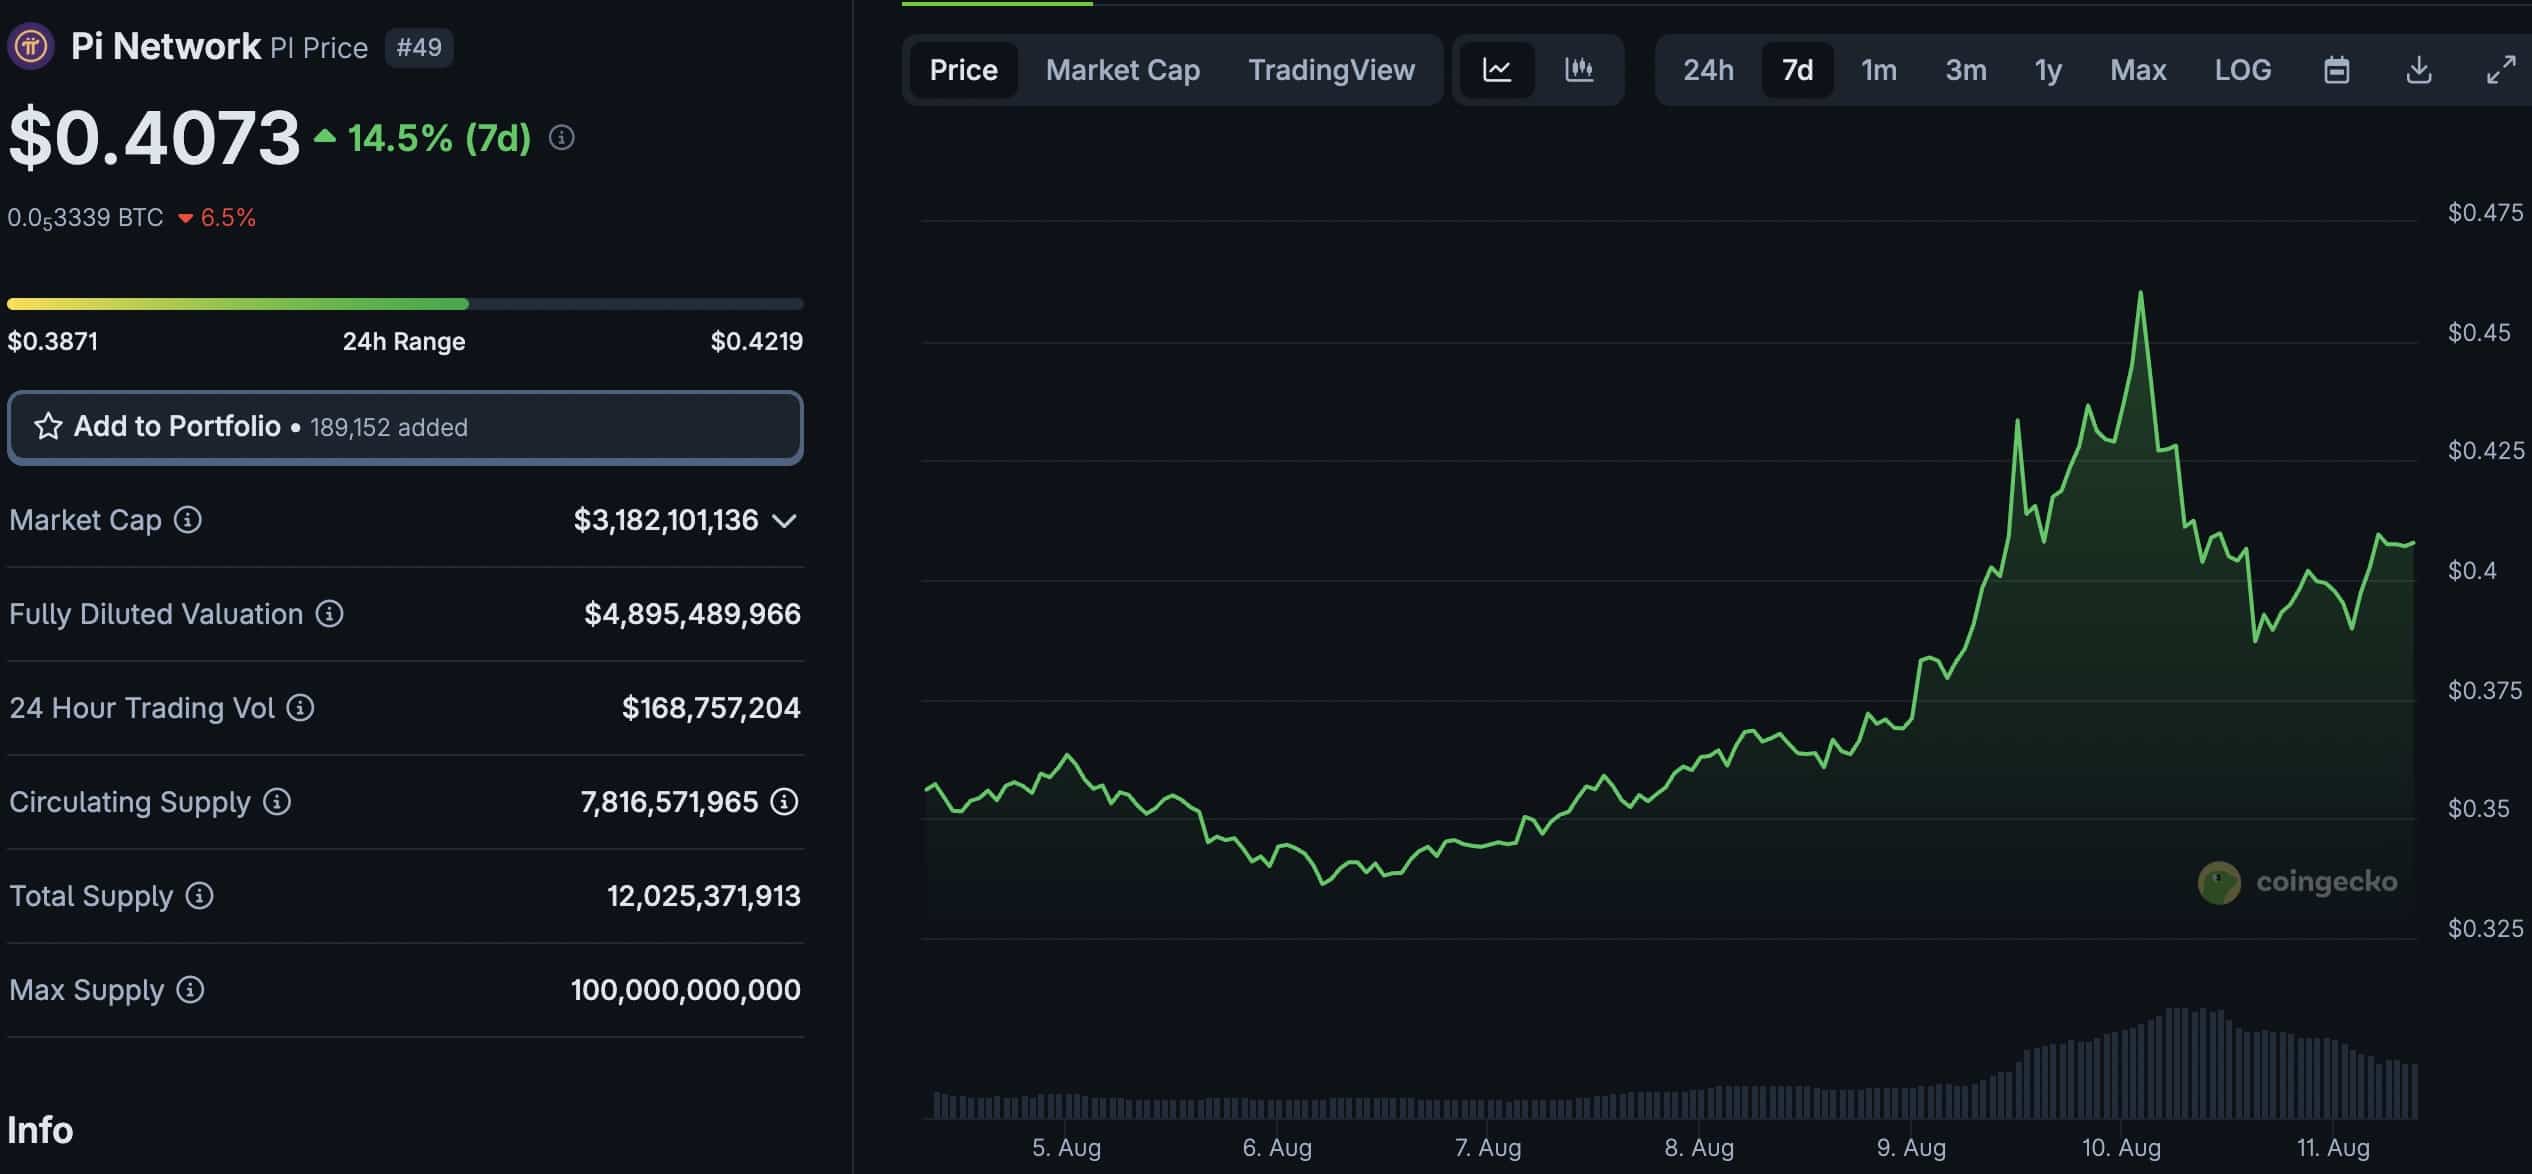Open the Market Cap info tooltip
This screenshot has width=2532, height=1174.
click(x=187, y=520)
